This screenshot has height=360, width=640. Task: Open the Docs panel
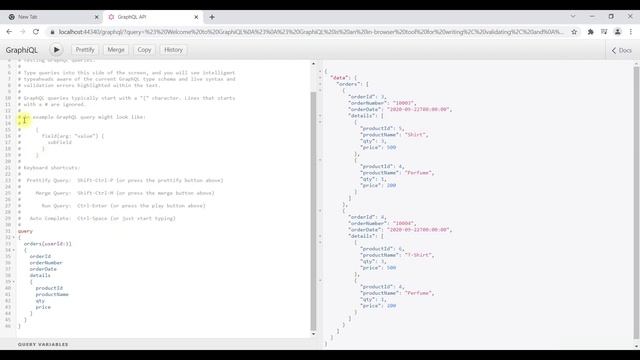click(x=621, y=50)
